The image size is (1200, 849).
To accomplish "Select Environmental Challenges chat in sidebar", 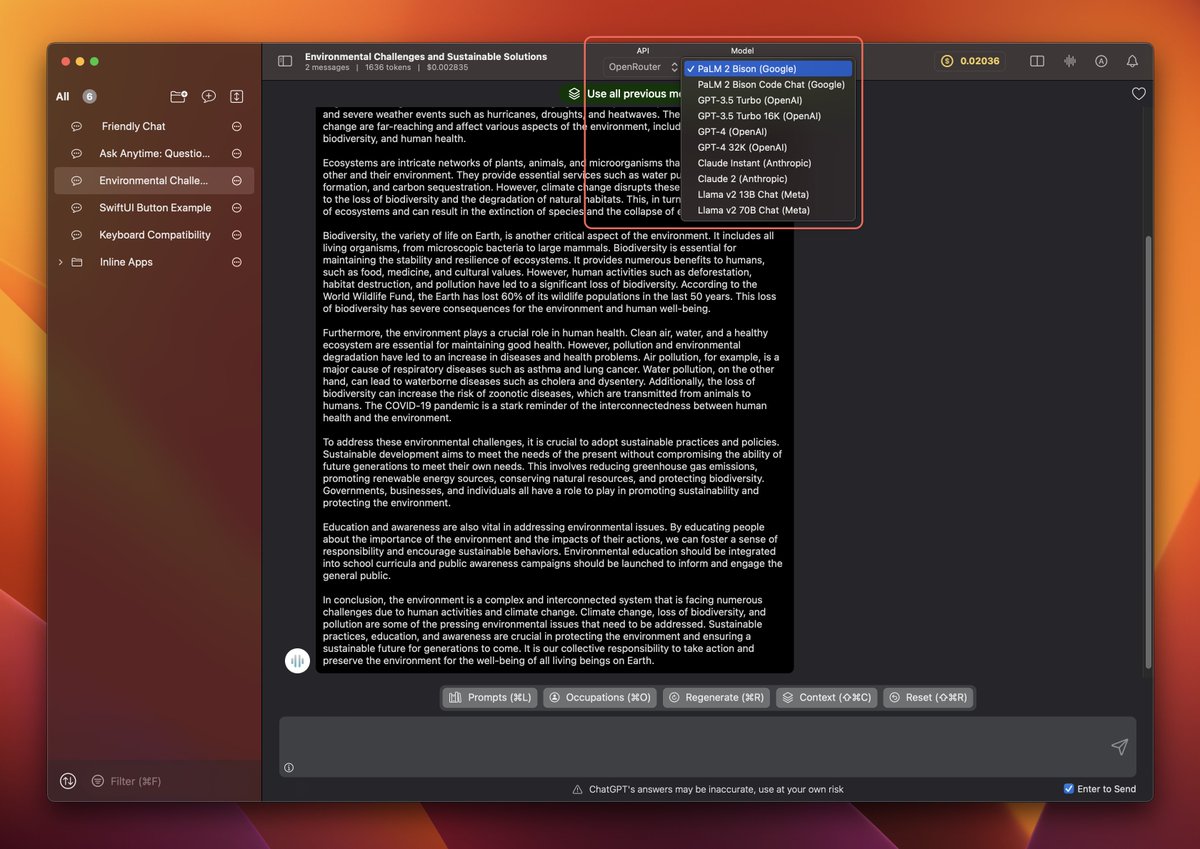I will click(x=154, y=181).
